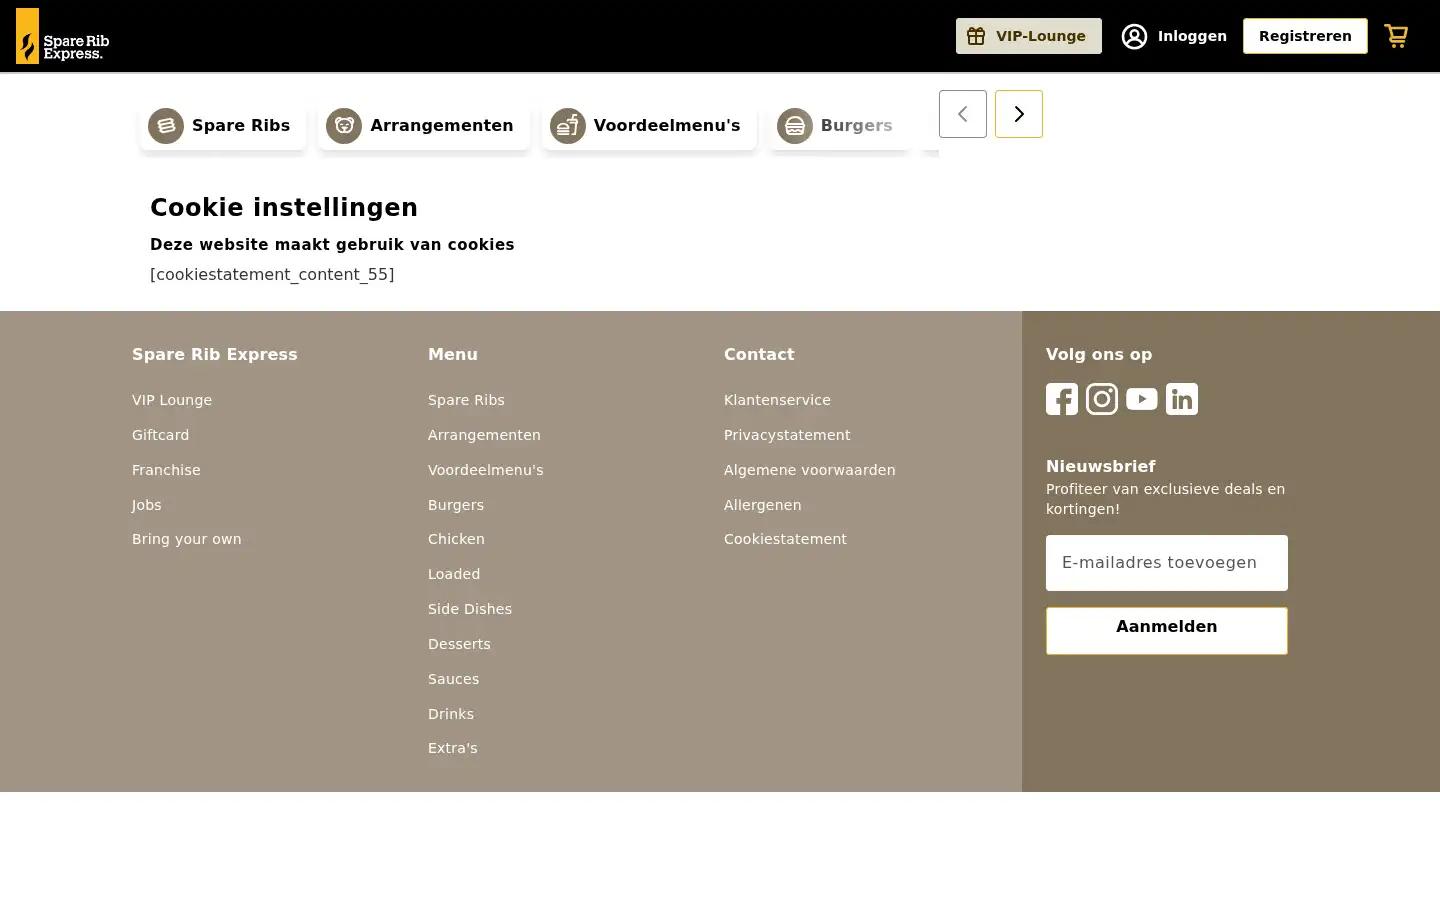Screen dimensions: 1440x900
Task: Open the Privacystatement link
Action: [x=787, y=435]
